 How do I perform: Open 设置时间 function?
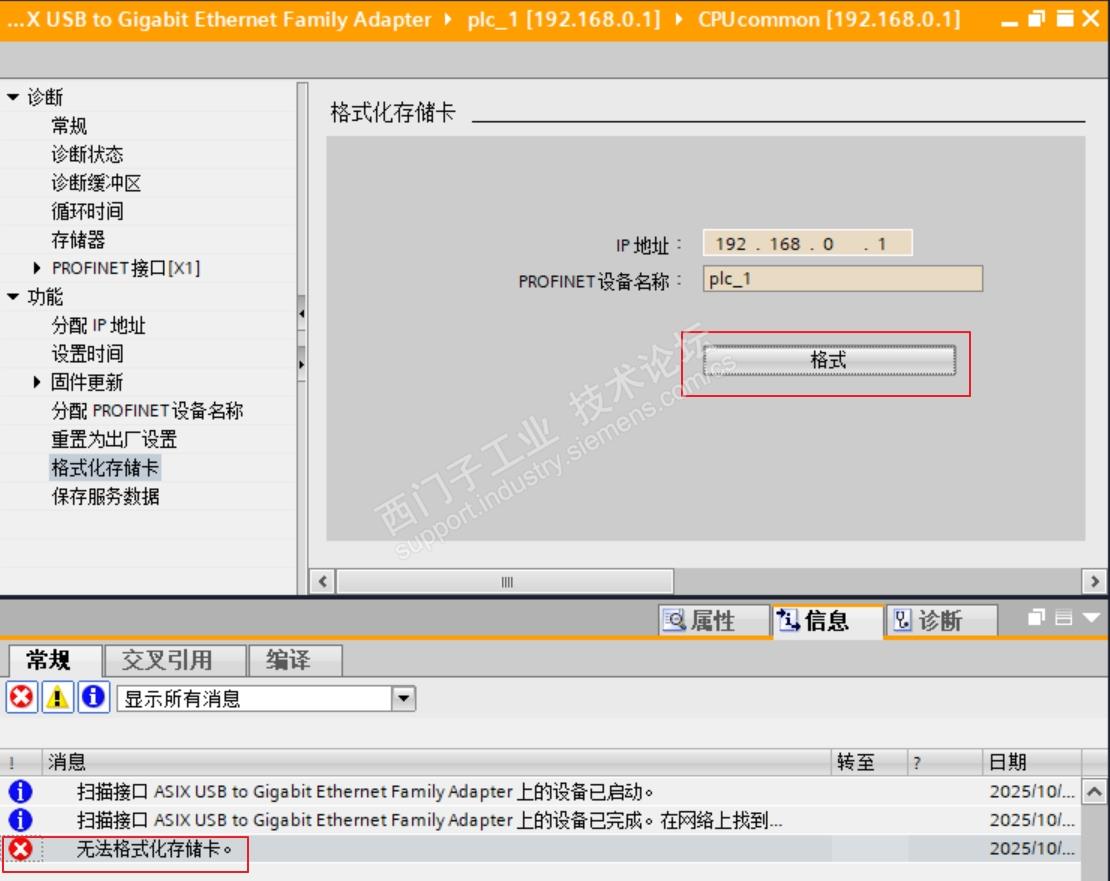click(x=87, y=354)
